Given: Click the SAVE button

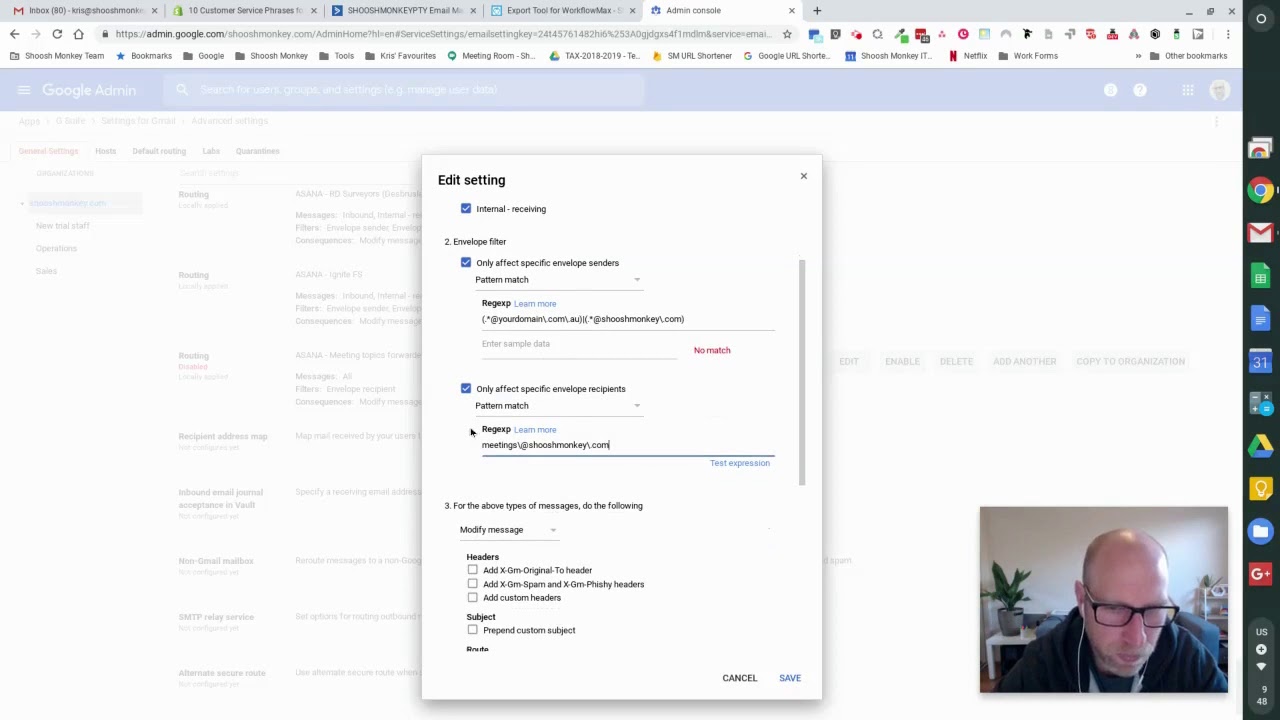Looking at the screenshot, I should 790,678.
